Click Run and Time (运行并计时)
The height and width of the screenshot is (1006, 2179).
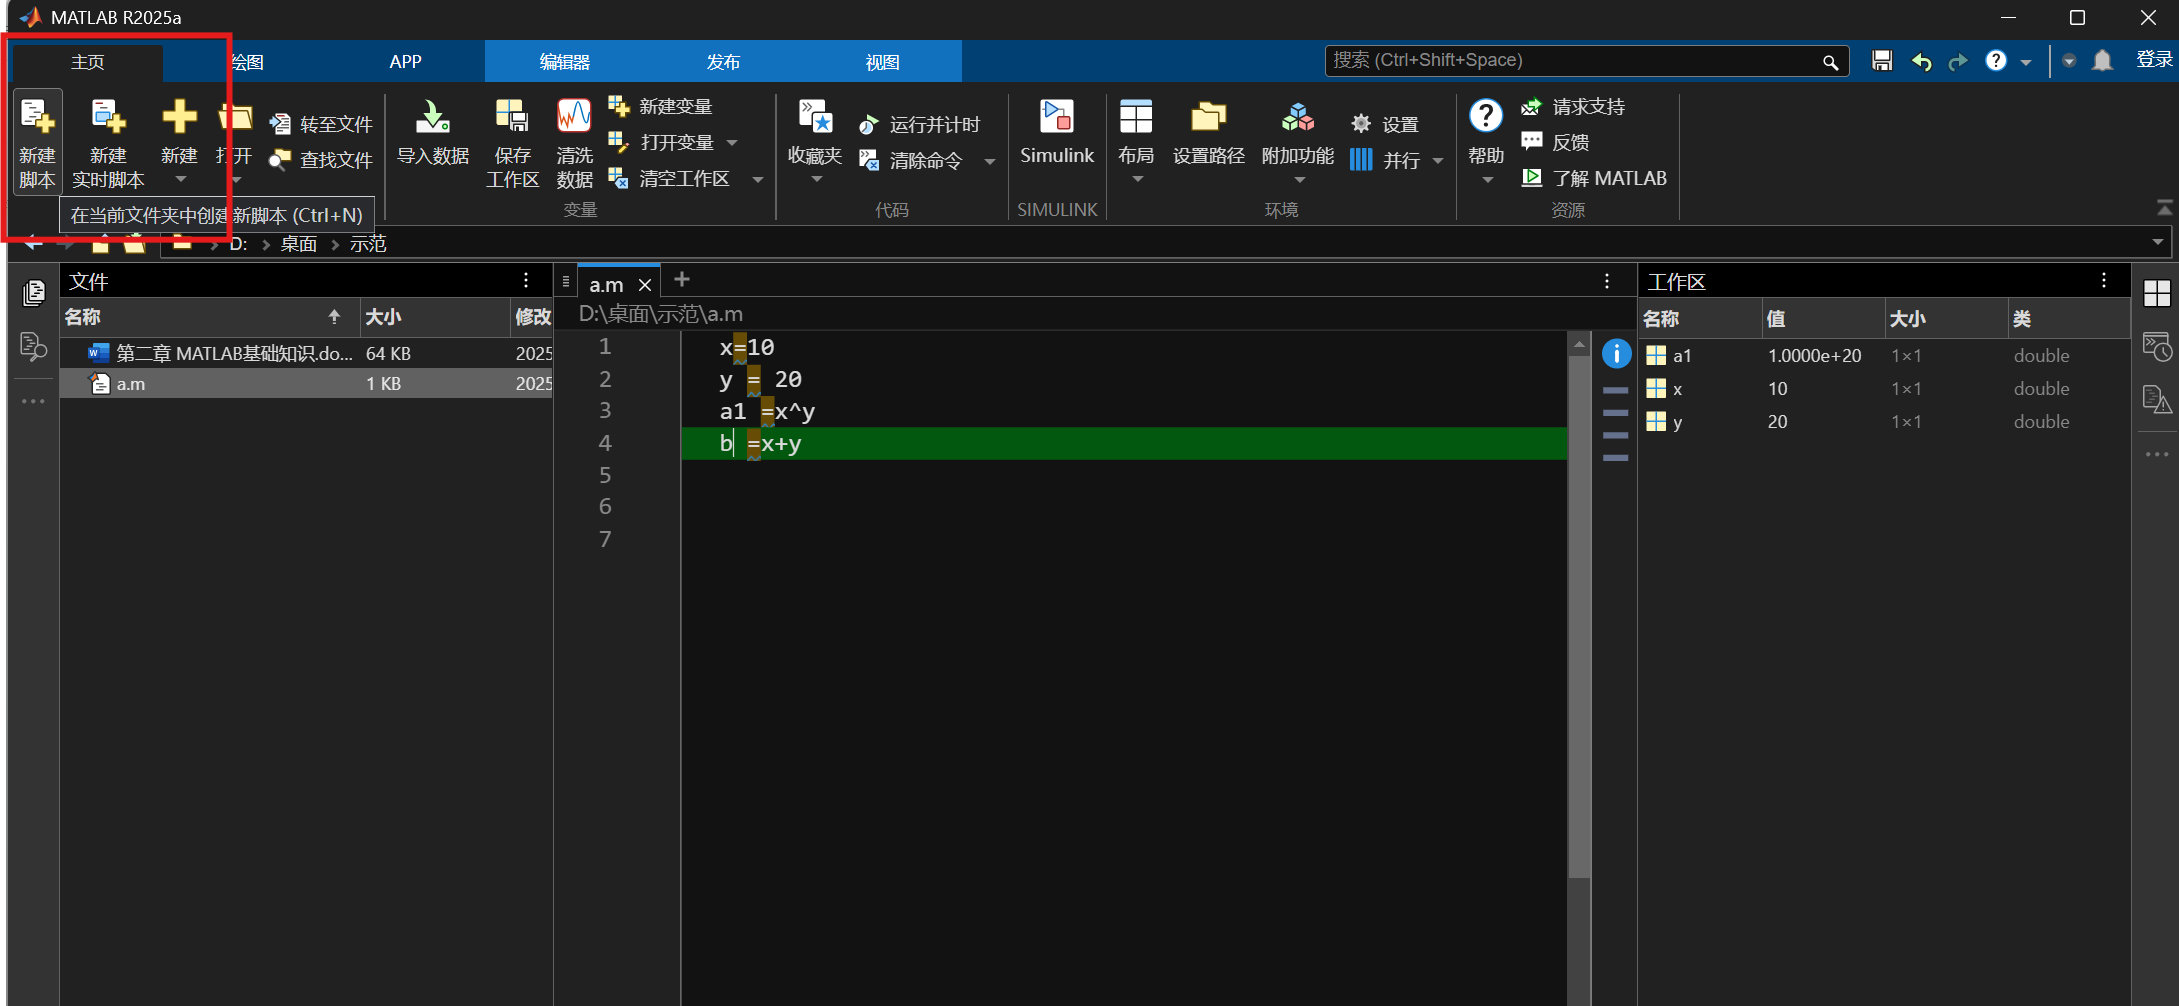pos(920,124)
